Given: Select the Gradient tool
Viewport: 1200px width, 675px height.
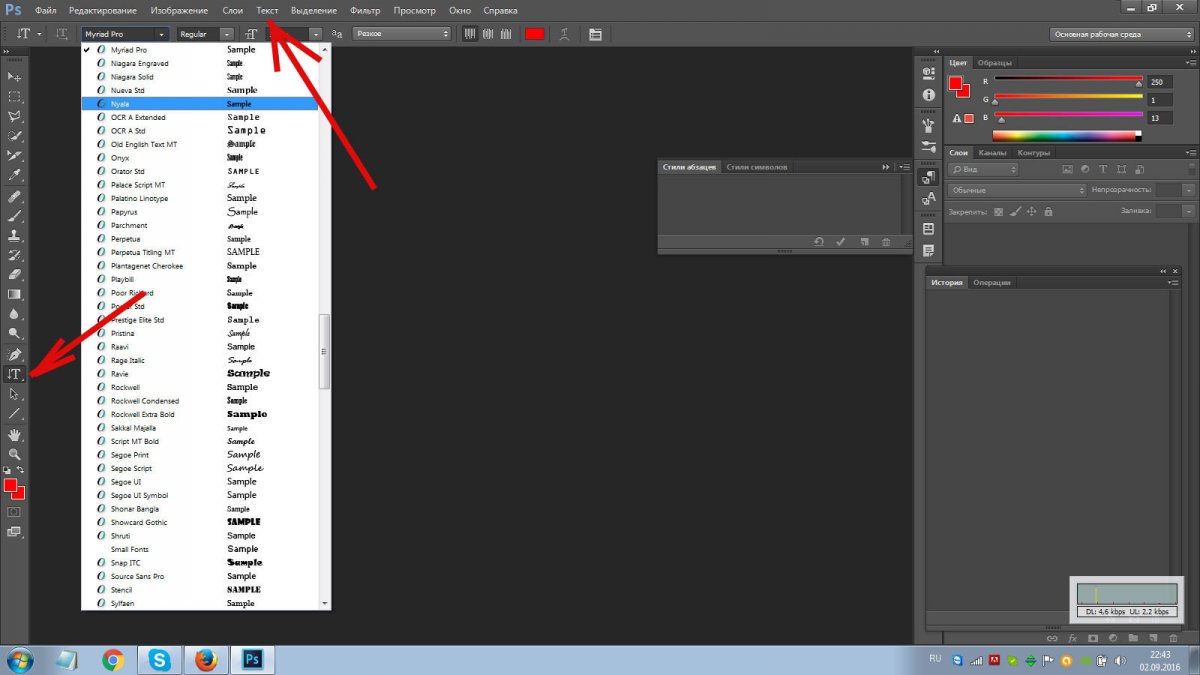Looking at the screenshot, I should coord(15,295).
